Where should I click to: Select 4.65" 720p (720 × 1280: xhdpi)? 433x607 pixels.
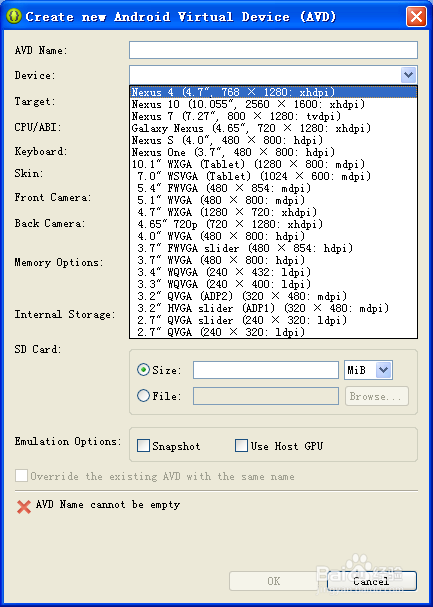pyautogui.click(x=273, y=224)
